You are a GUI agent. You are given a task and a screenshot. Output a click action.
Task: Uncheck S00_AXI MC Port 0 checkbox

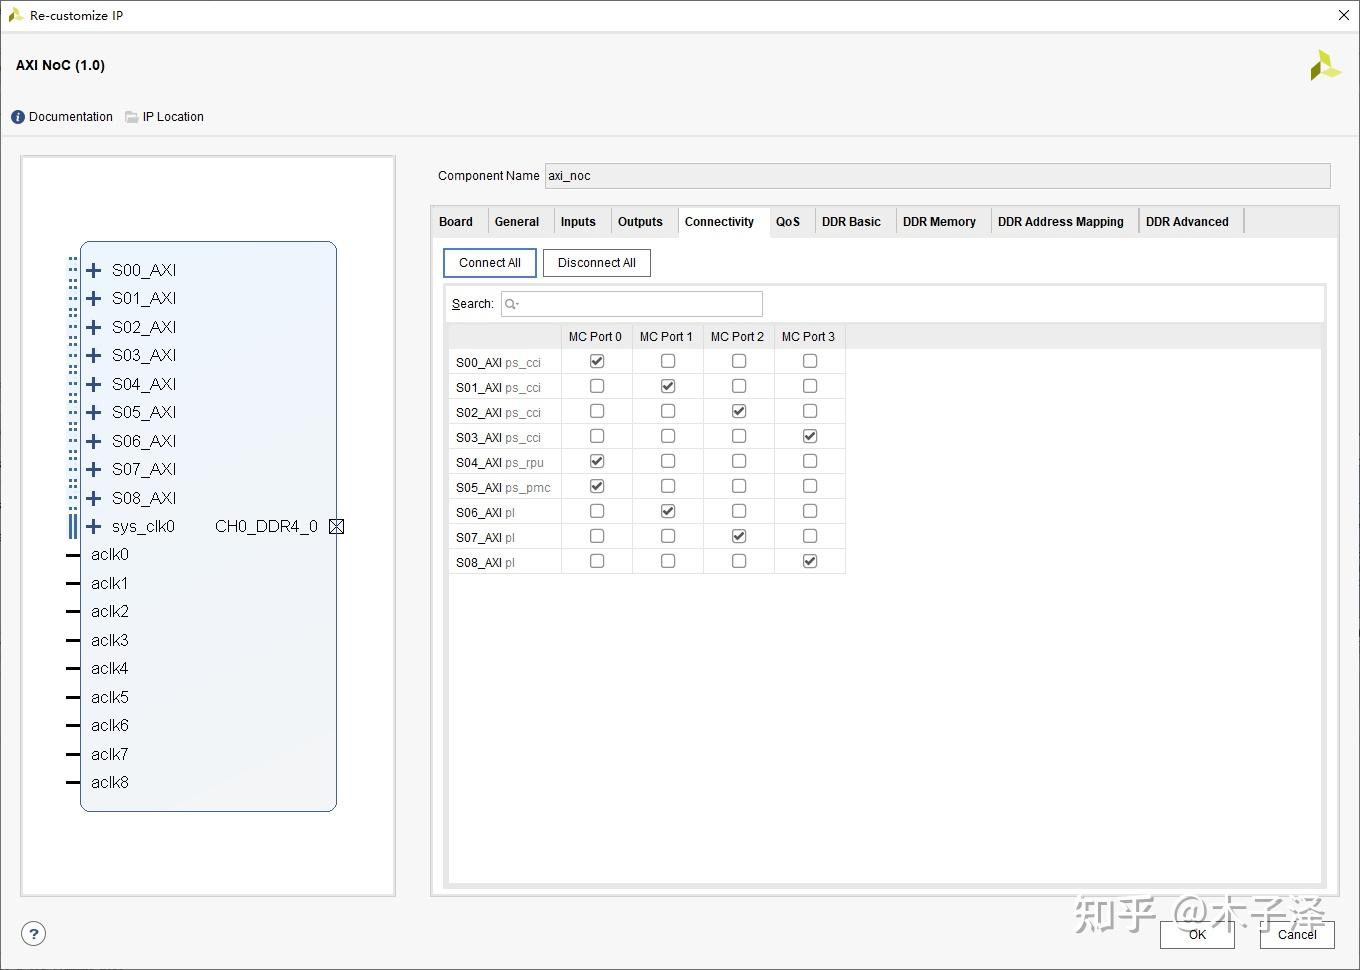[597, 361]
